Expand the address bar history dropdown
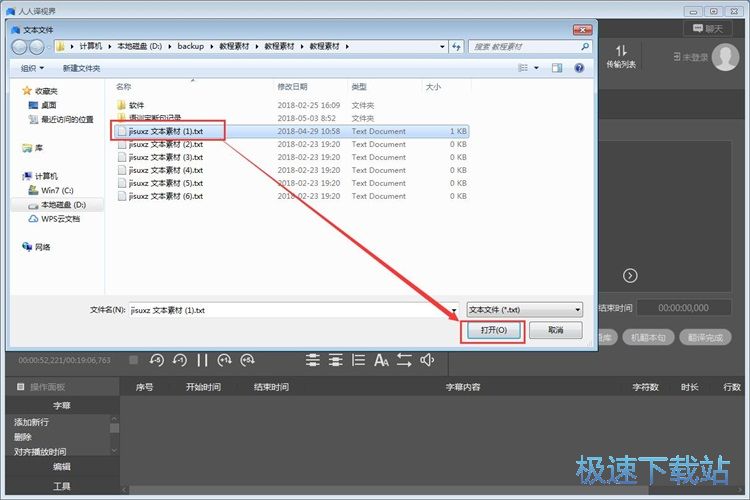 [x=442, y=46]
